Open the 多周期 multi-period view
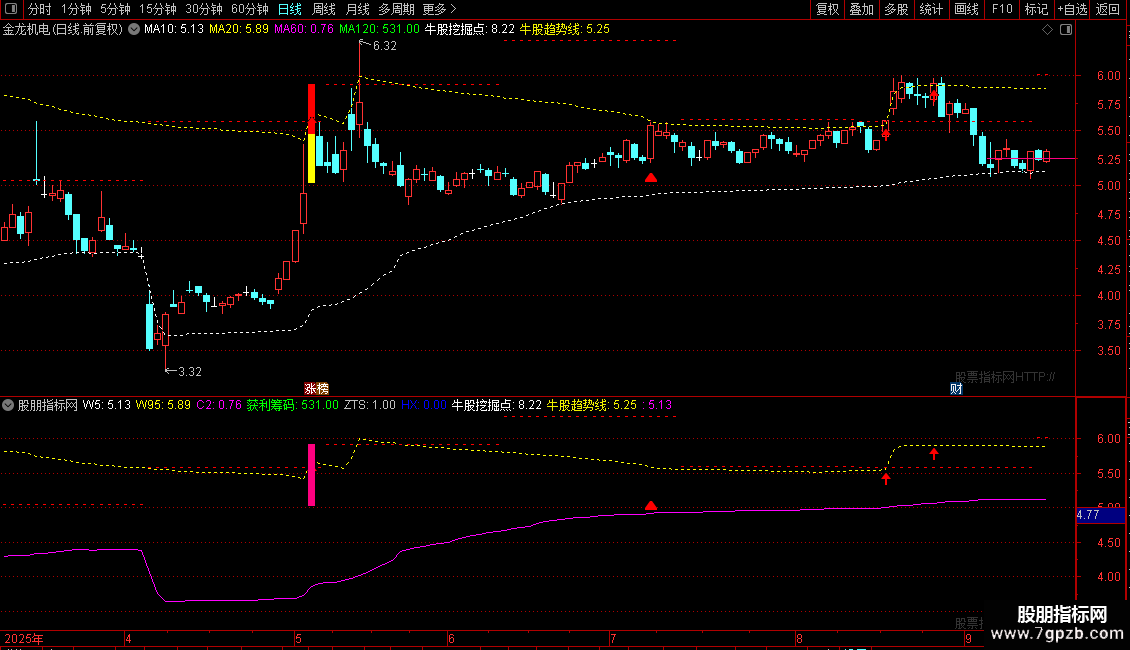This screenshot has height=650, width=1130. click(396, 9)
